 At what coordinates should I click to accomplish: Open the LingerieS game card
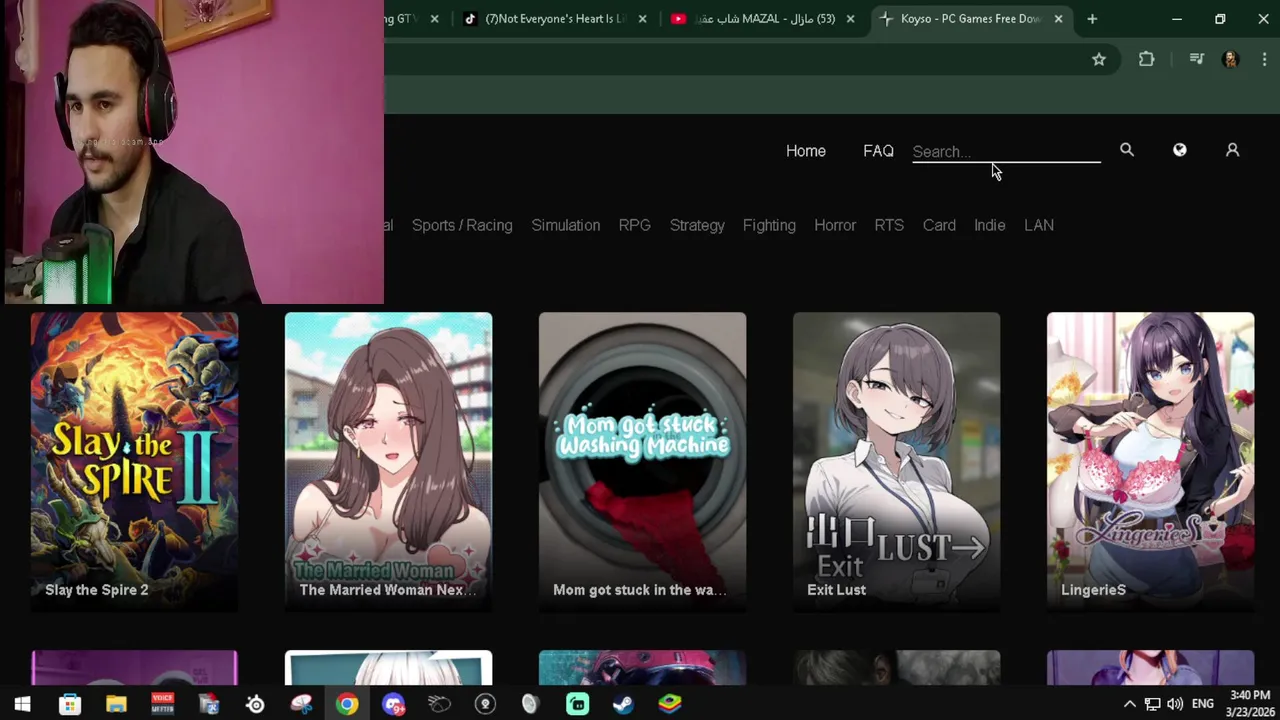tap(1150, 462)
